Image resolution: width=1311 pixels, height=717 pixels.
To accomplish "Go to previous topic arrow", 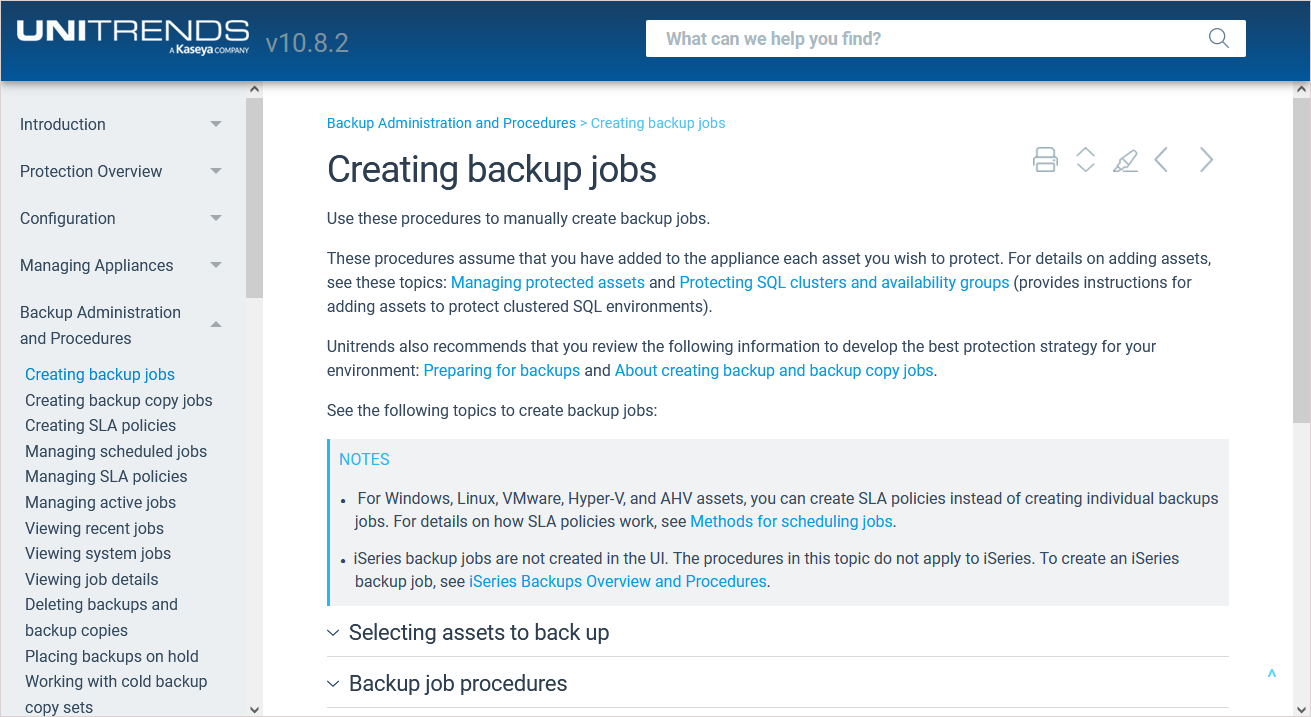I will 1162,160.
